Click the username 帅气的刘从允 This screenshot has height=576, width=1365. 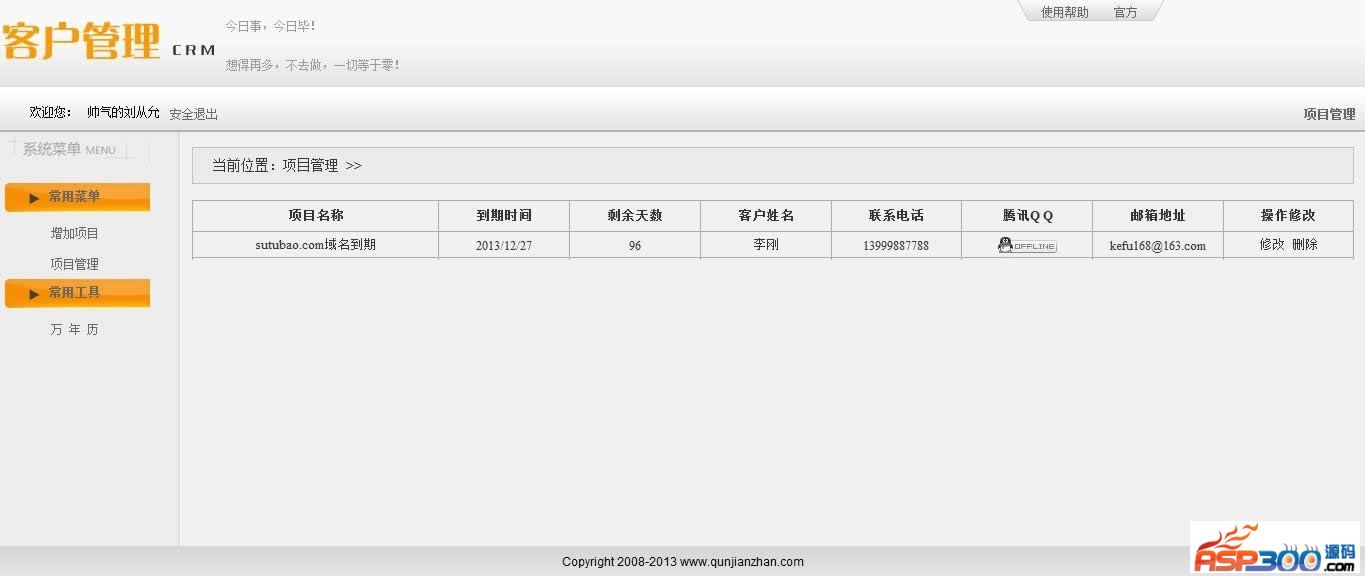123,113
